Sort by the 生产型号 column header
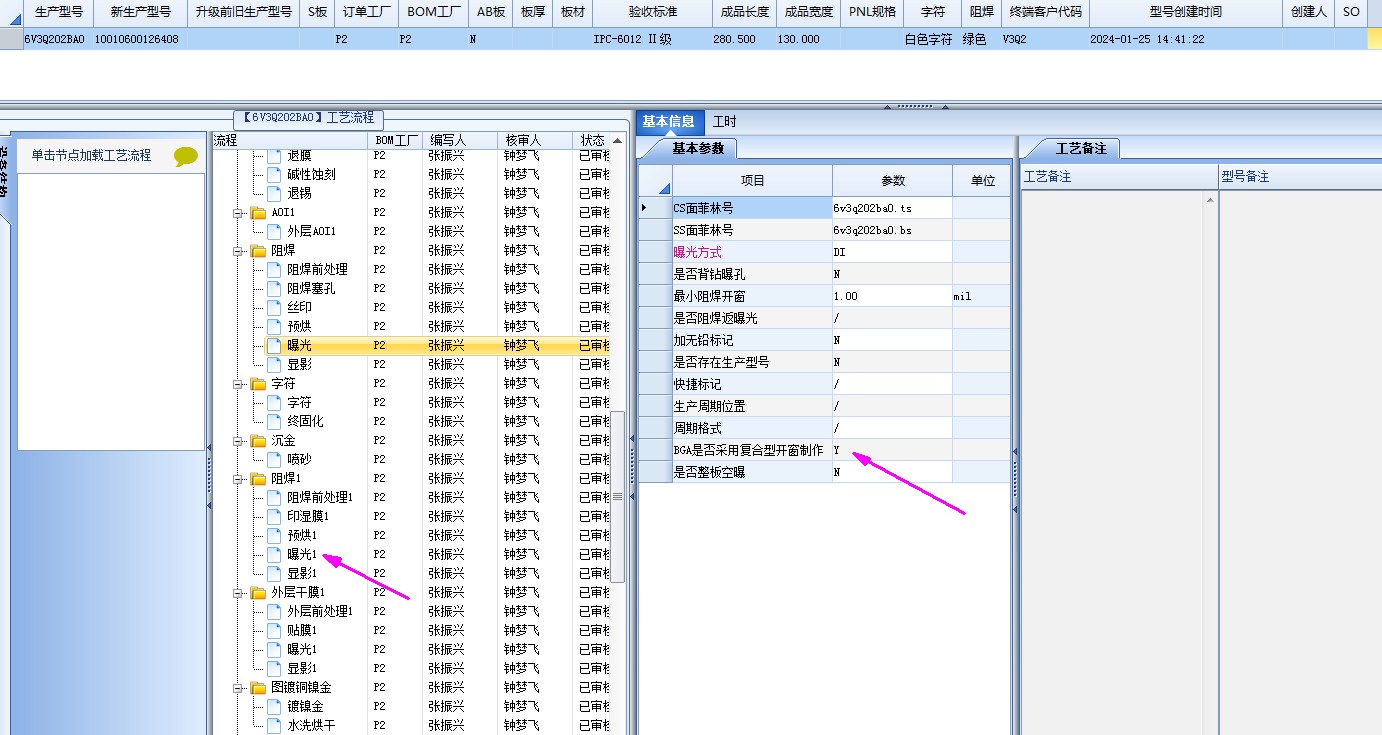The width and height of the screenshot is (1382, 735). (x=59, y=12)
